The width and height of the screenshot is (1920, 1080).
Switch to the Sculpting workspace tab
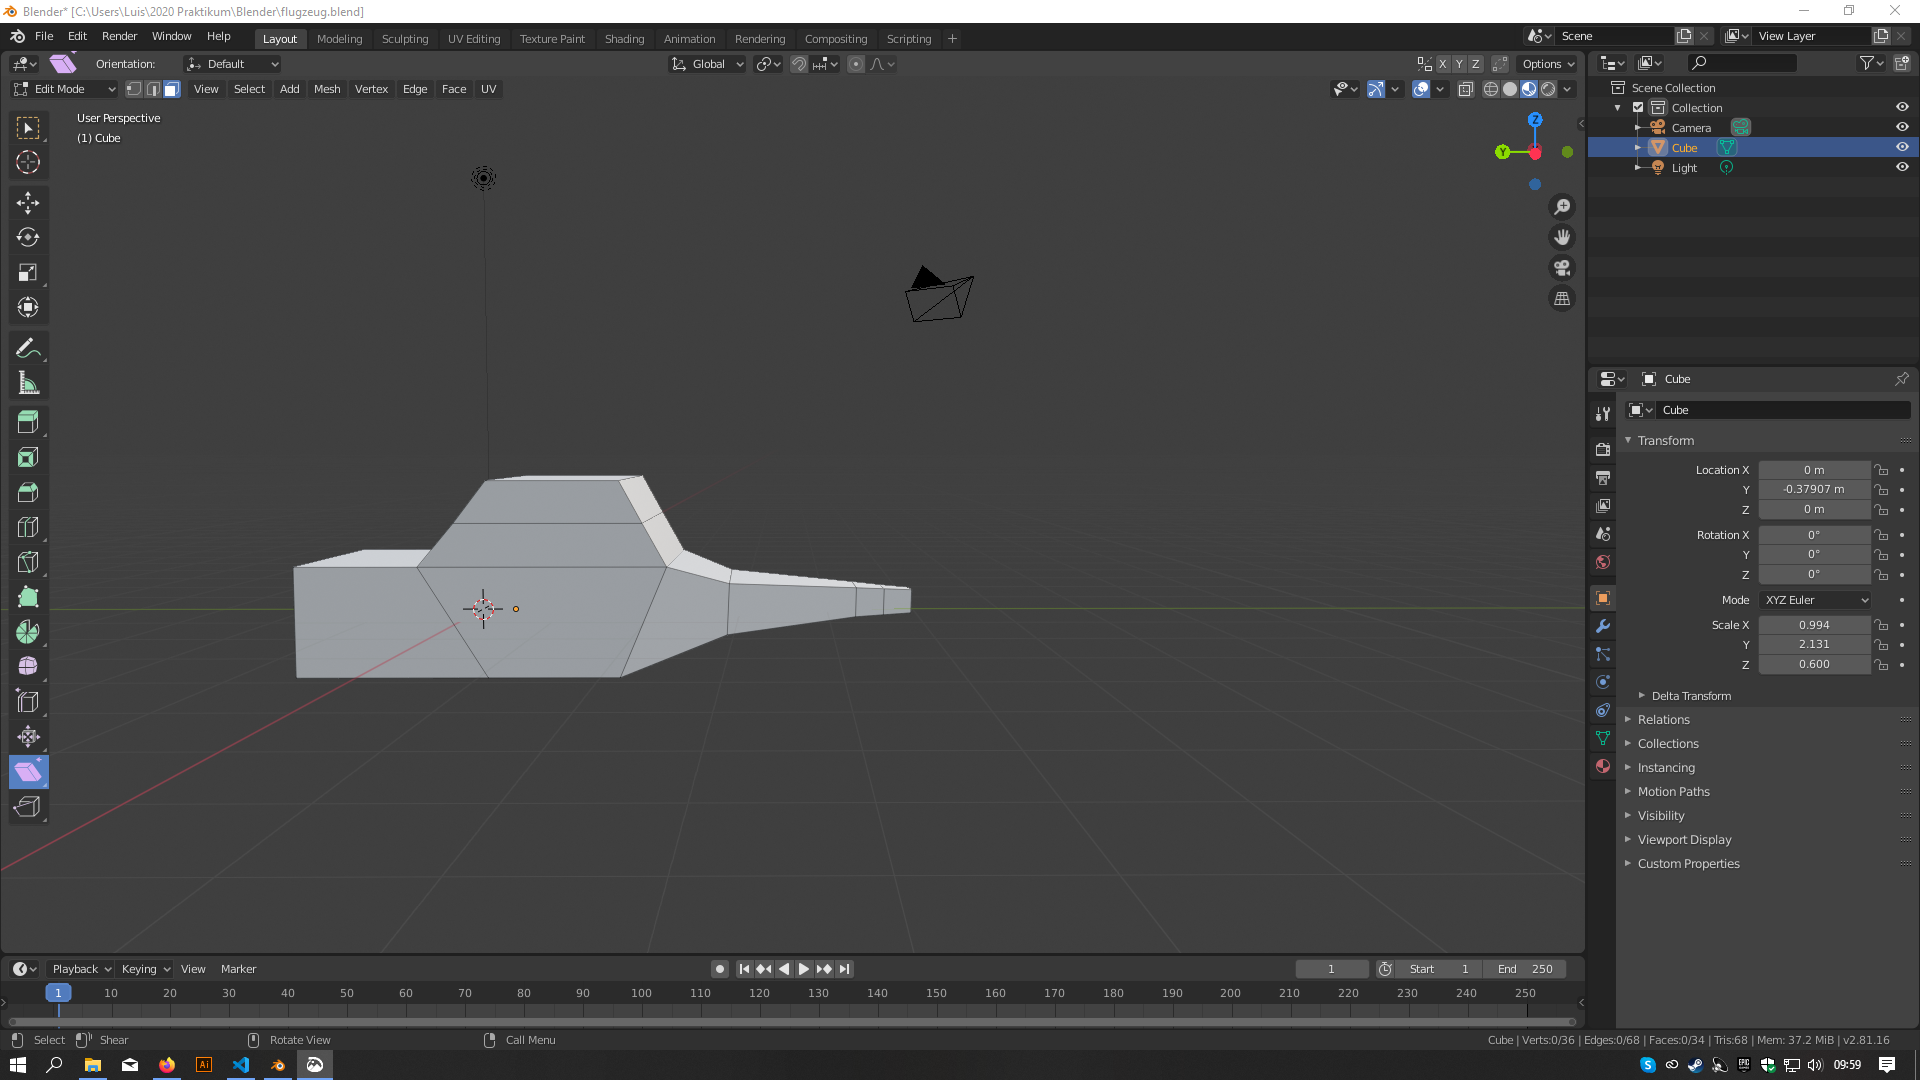[x=404, y=39]
